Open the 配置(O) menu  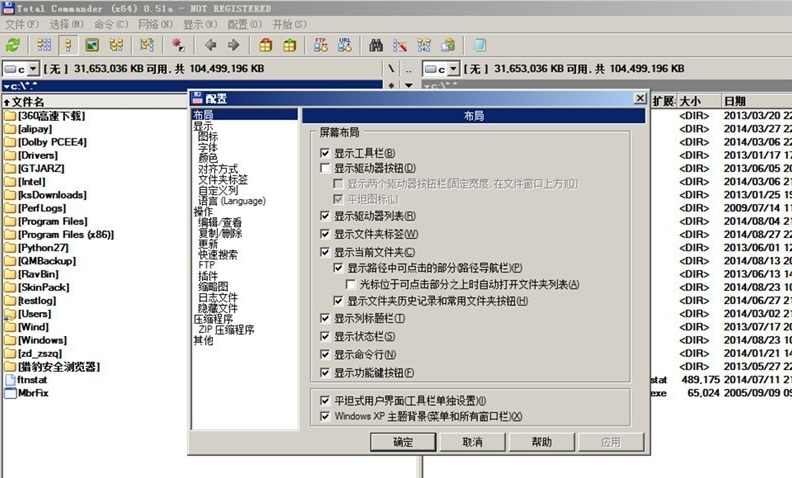[x=244, y=24]
